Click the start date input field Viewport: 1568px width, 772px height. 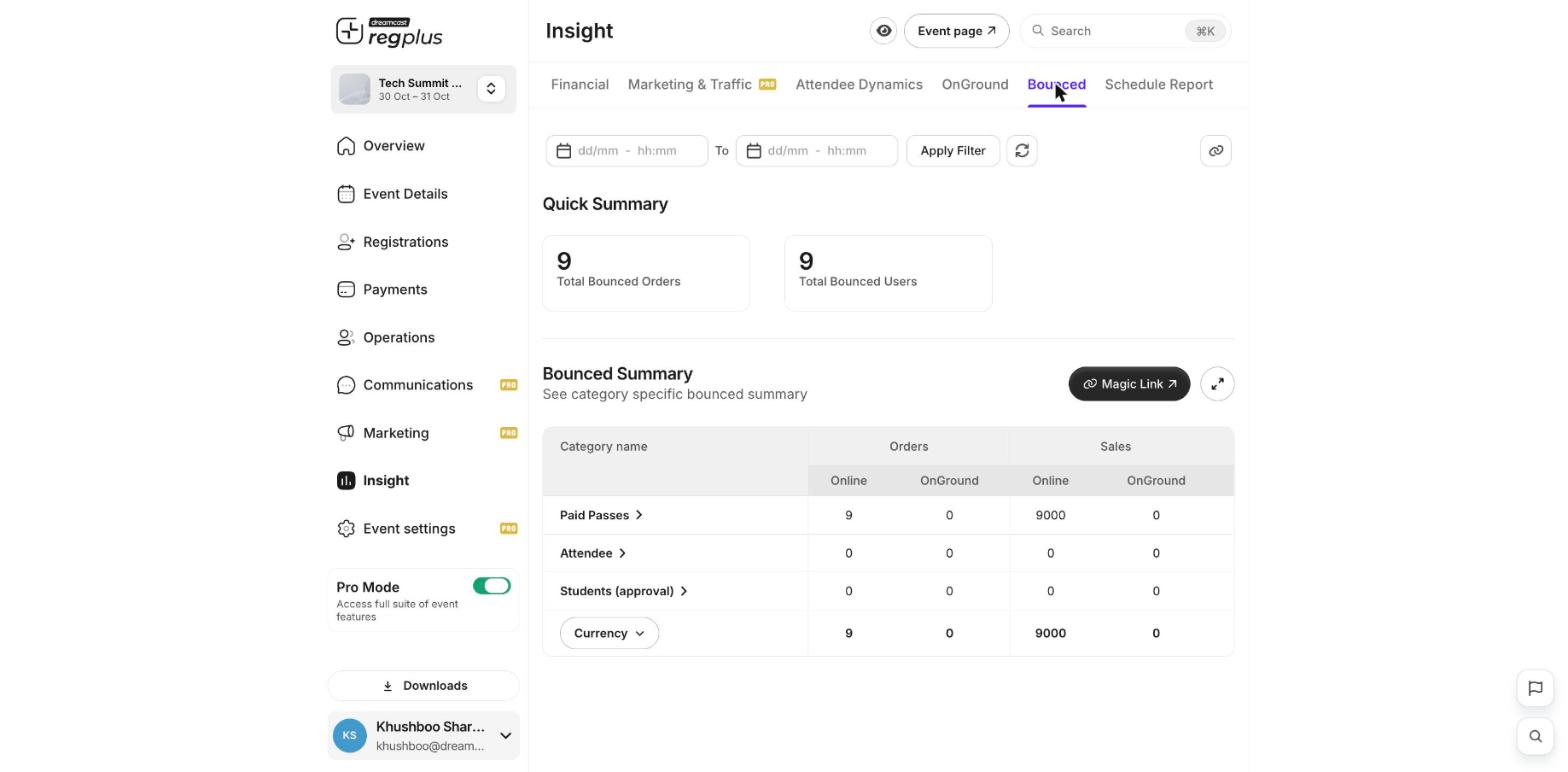(627, 151)
